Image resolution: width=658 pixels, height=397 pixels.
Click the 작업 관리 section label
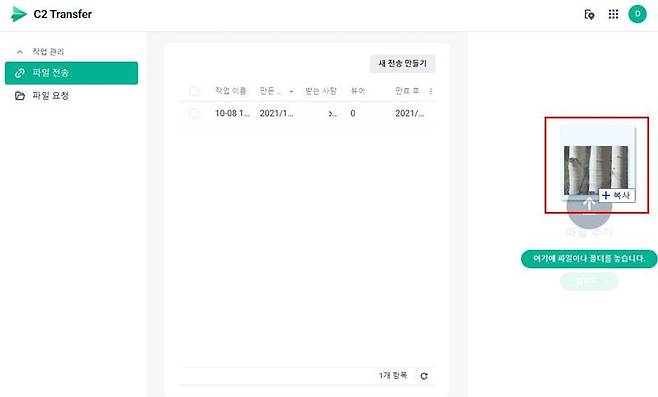pos(48,52)
